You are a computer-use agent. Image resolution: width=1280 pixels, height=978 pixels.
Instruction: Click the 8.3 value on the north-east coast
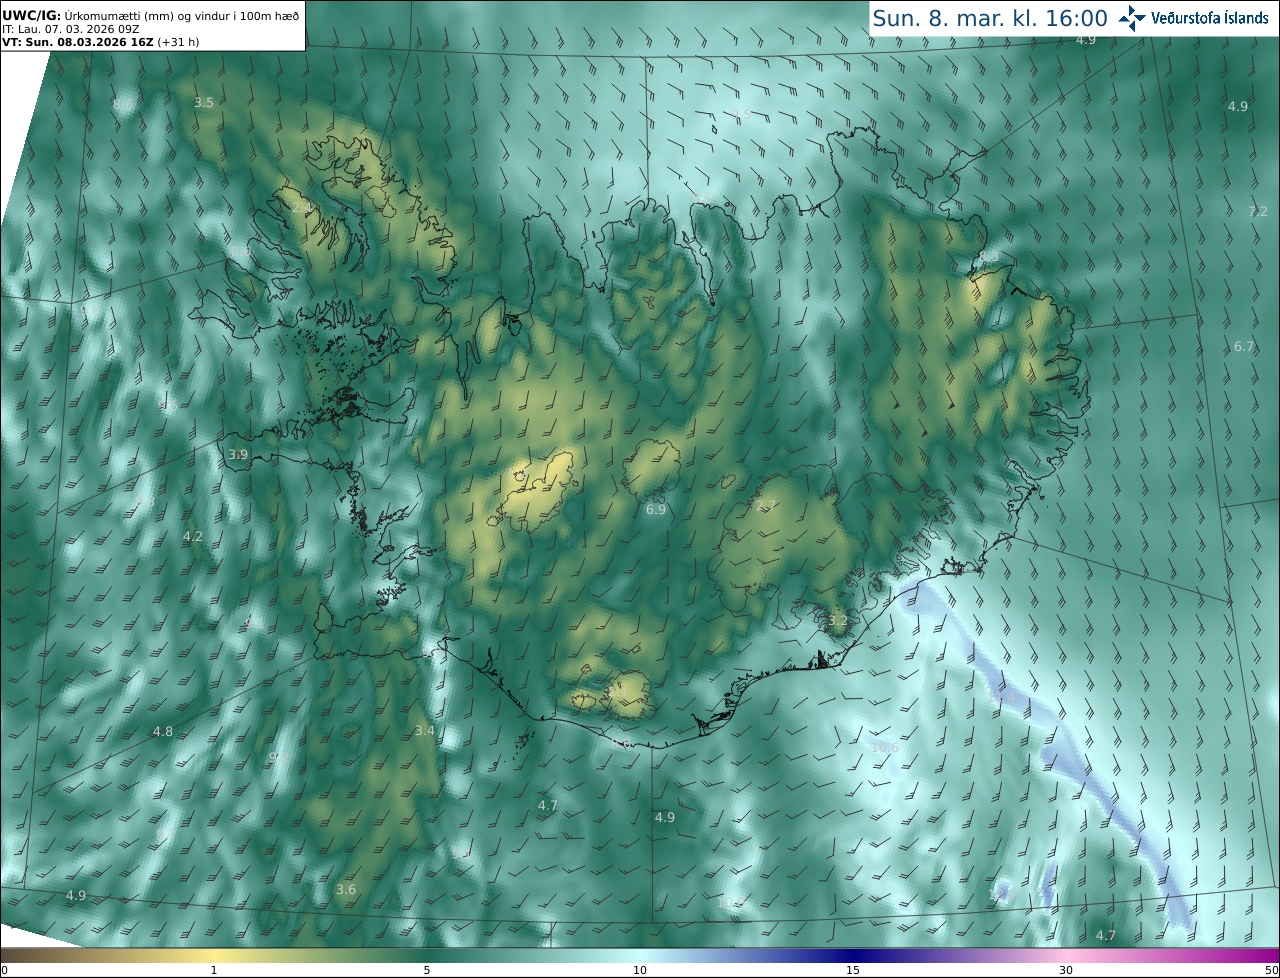(x=989, y=258)
